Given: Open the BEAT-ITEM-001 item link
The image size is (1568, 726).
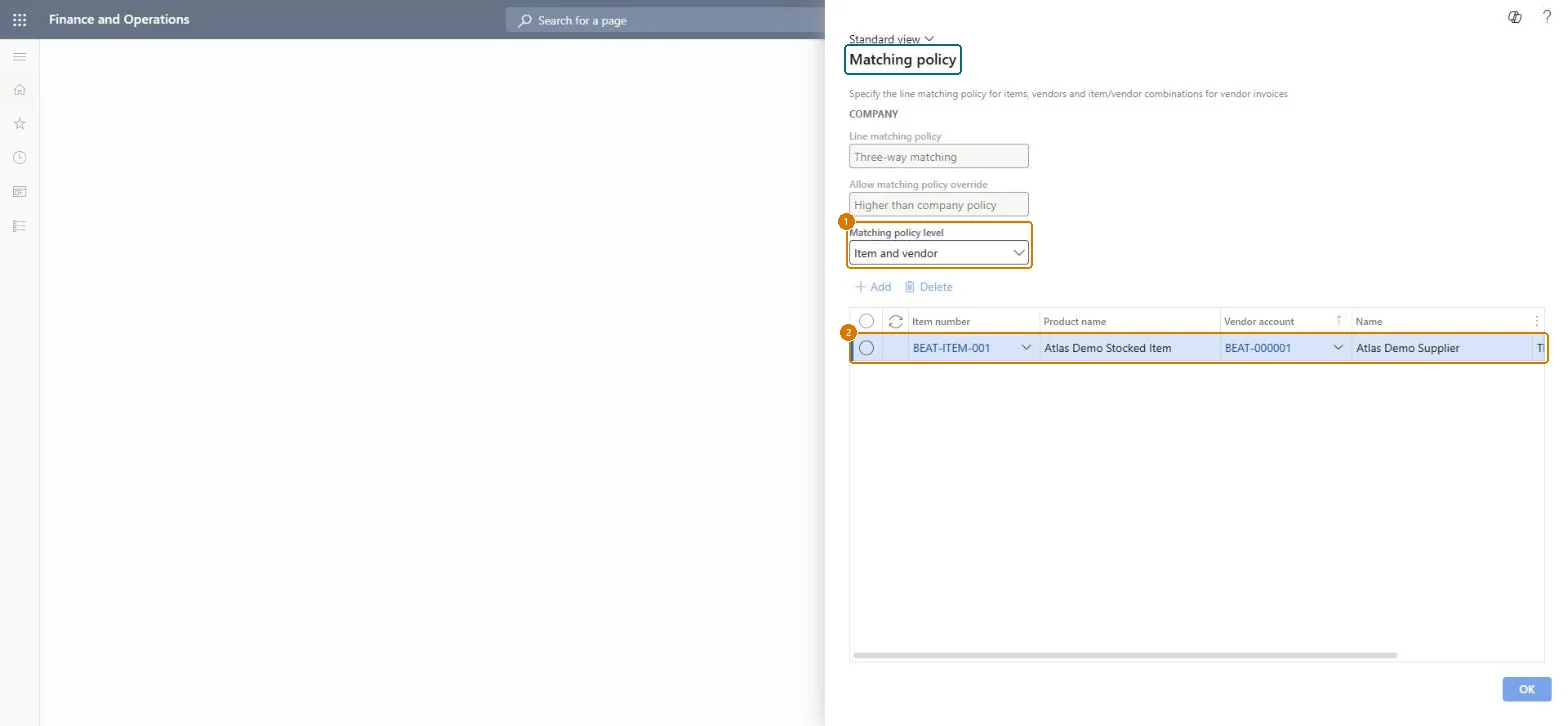Looking at the screenshot, I should [951, 348].
